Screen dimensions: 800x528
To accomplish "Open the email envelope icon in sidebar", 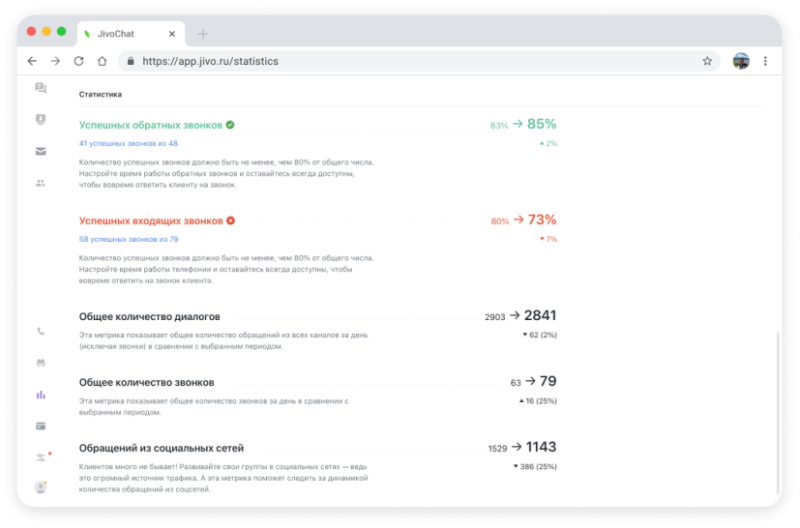I will [41, 152].
